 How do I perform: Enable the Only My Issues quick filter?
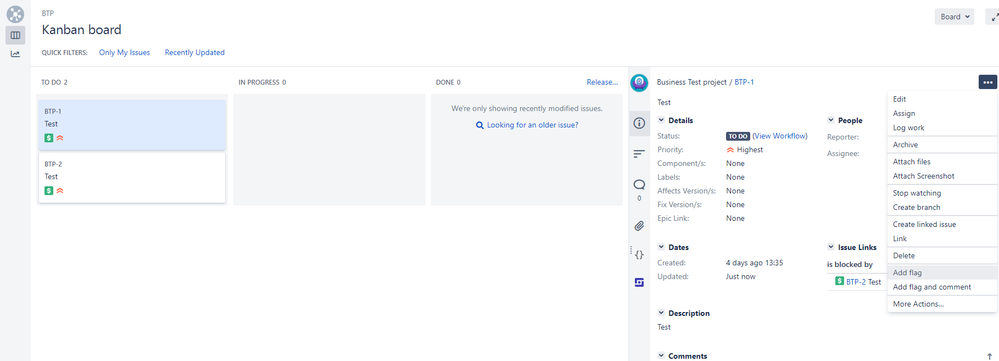coord(124,53)
